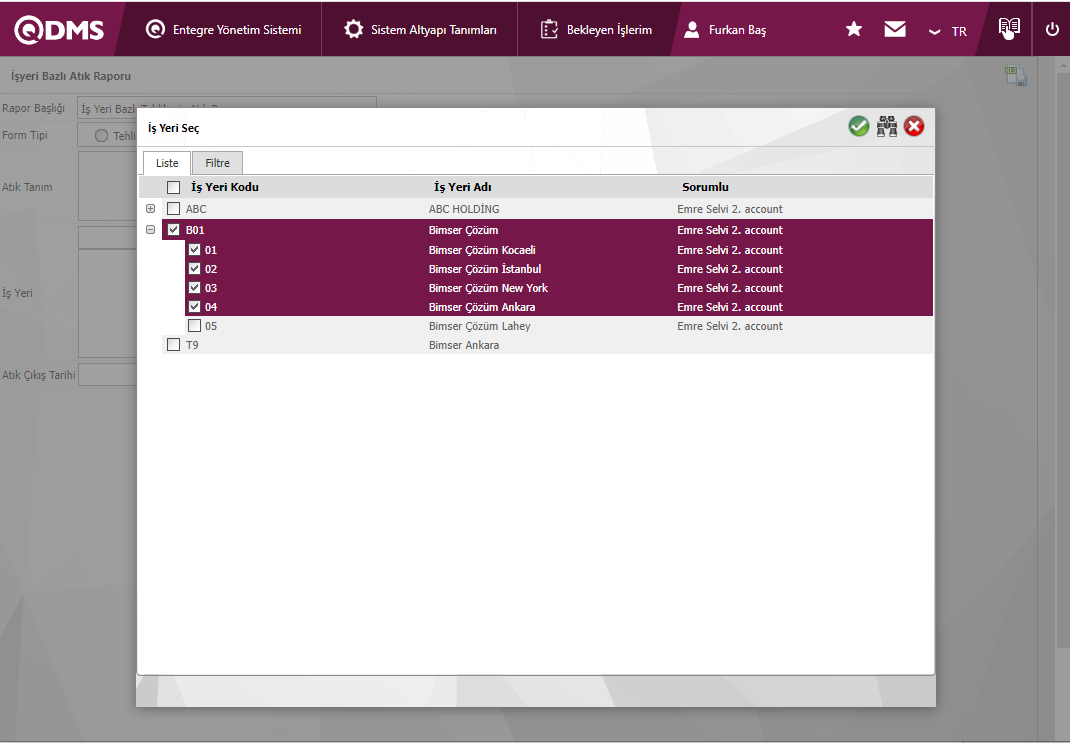Sort by İş Yeri Adı column header
Screen dimensions: 1070x743
pyautogui.click(x=463, y=187)
